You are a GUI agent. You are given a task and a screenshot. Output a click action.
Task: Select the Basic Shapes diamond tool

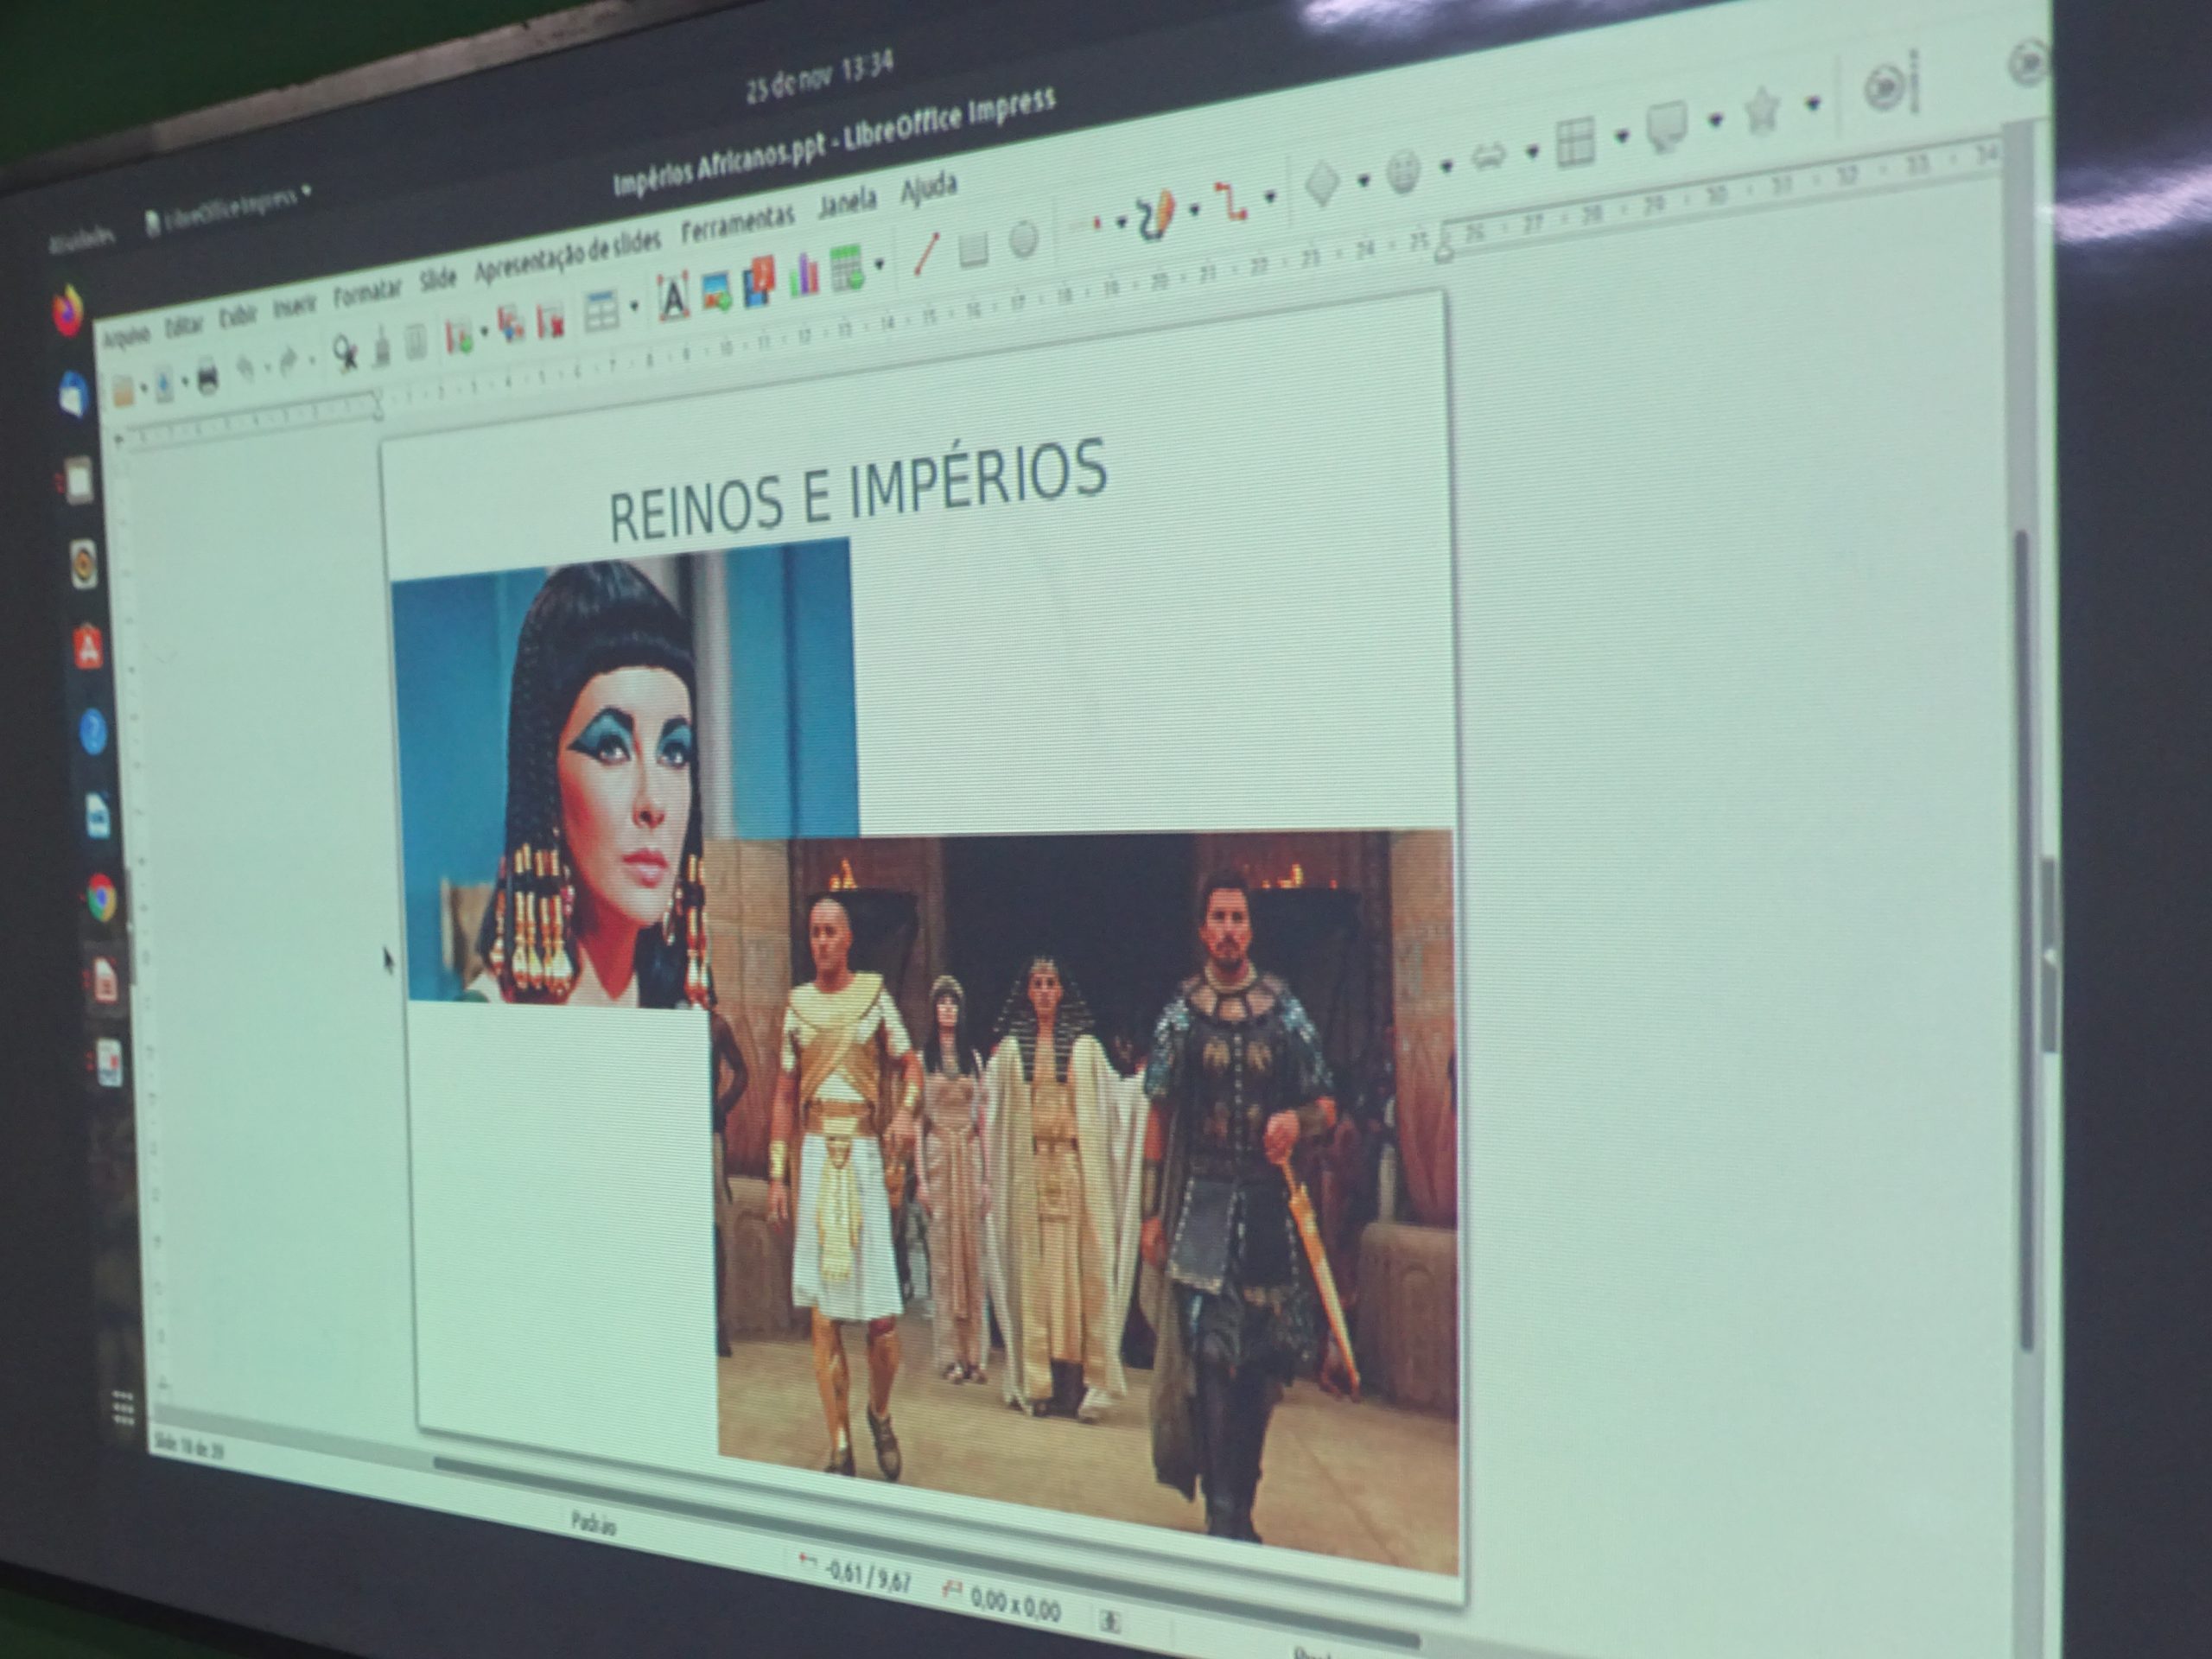tap(1322, 185)
